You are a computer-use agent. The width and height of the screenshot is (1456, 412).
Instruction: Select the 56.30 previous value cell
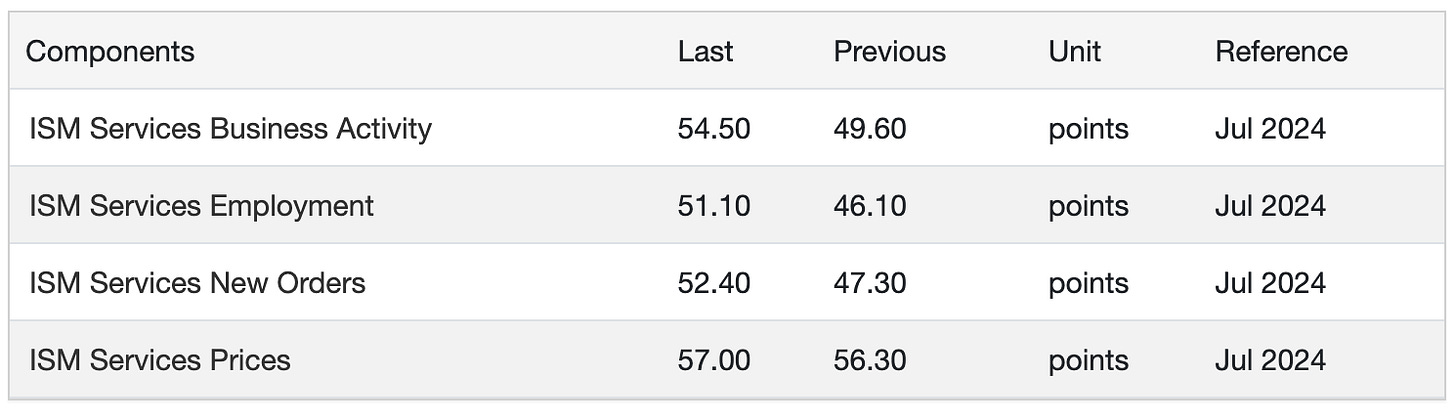[870, 360]
